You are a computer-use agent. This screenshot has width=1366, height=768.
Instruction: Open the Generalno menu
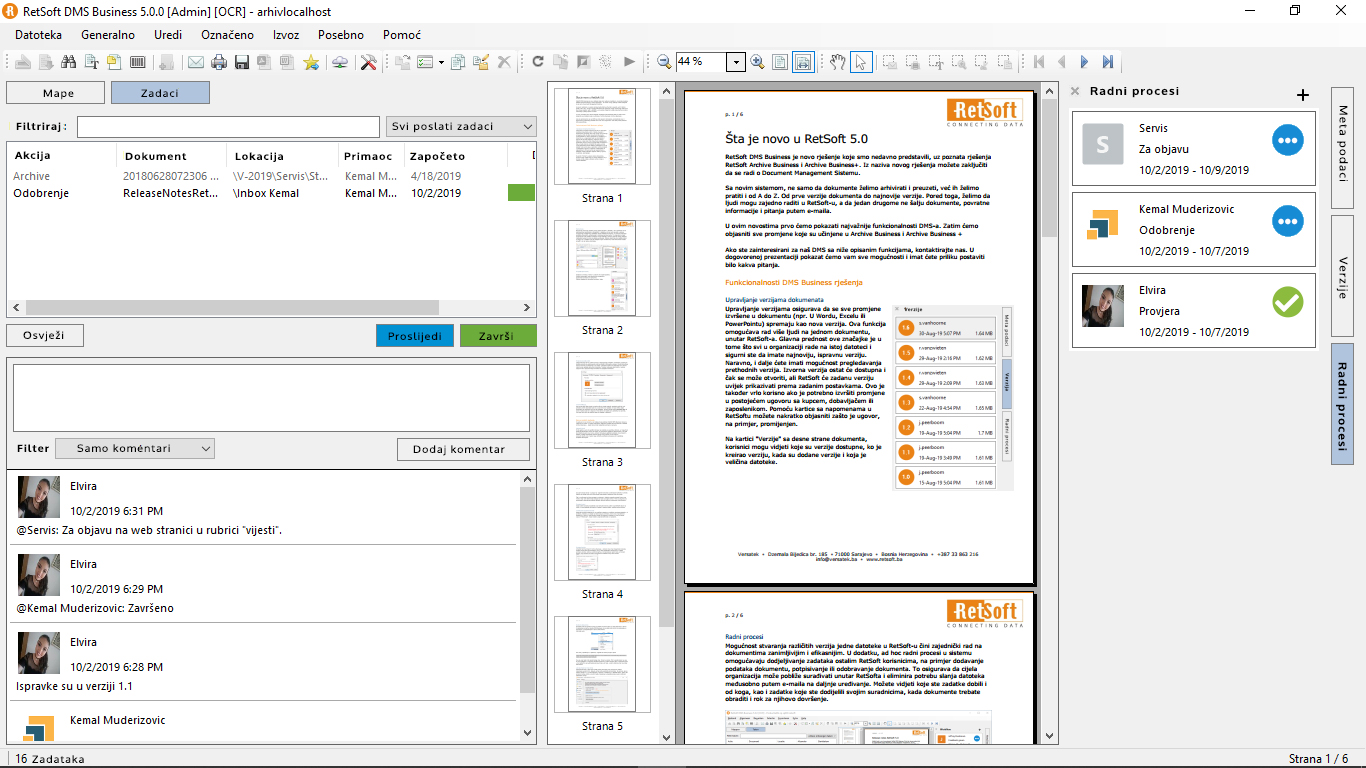click(x=108, y=34)
